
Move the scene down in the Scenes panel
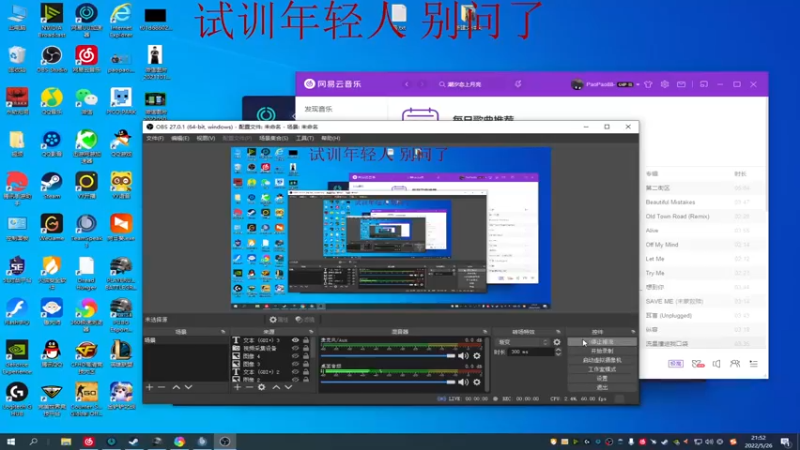point(188,387)
